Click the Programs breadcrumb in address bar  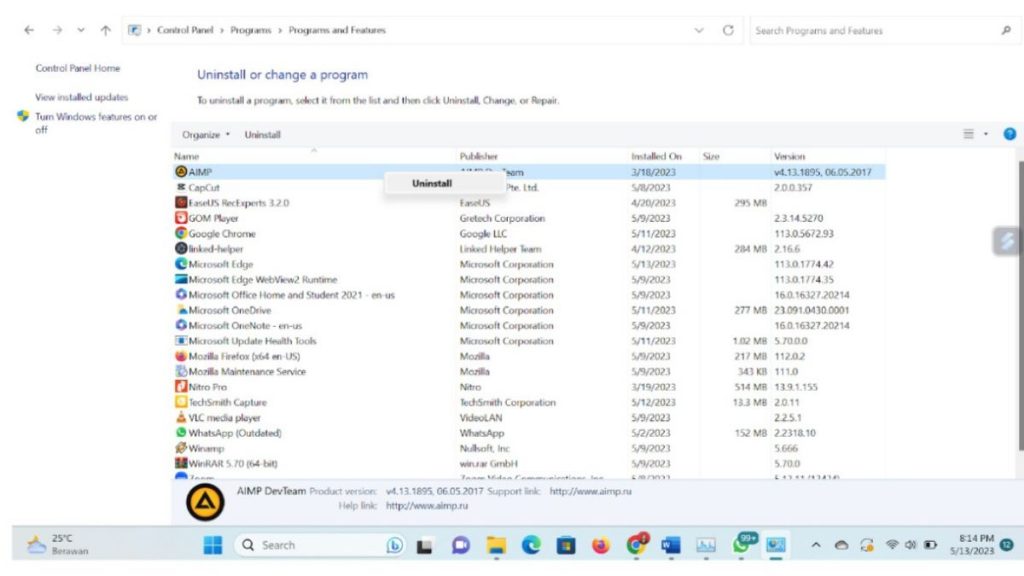pyautogui.click(x=250, y=30)
